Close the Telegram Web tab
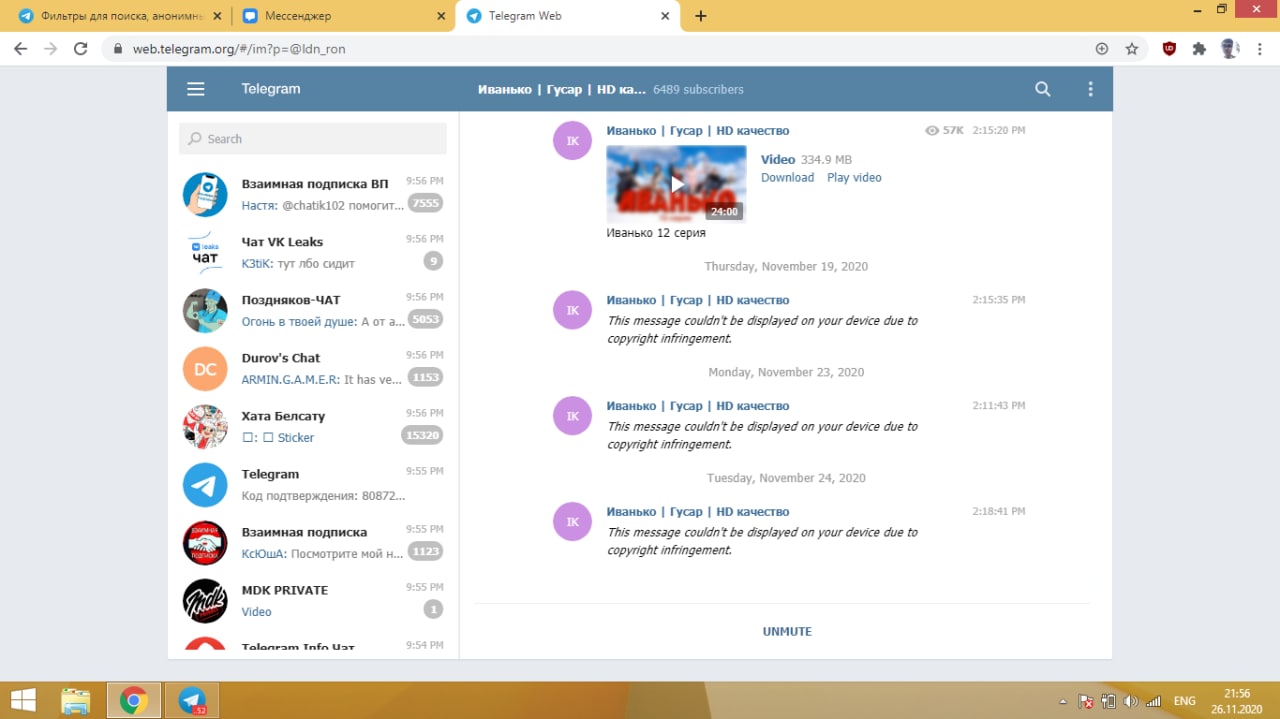 (665, 16)
